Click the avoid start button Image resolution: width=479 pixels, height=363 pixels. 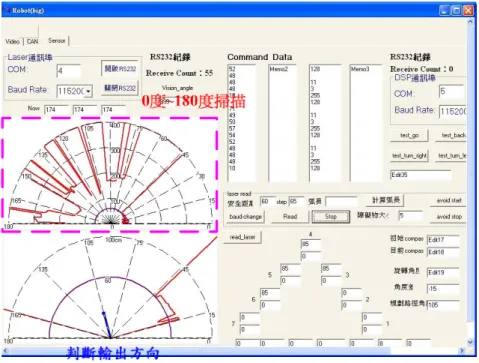tap(449, 200)
